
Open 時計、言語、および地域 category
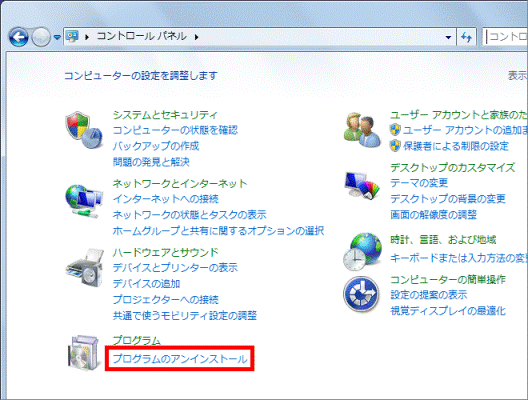[443, 240]
